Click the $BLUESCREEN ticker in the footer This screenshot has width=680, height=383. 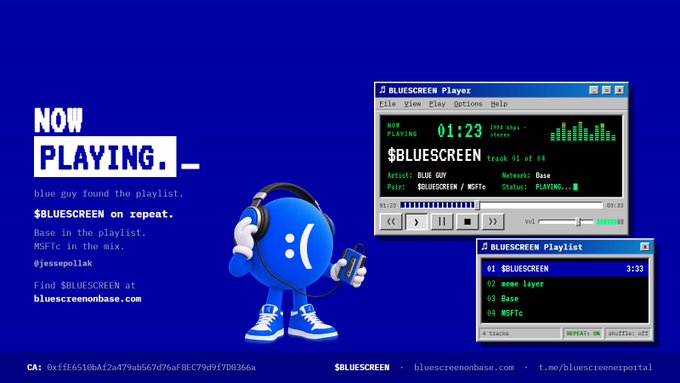[362, 367]
